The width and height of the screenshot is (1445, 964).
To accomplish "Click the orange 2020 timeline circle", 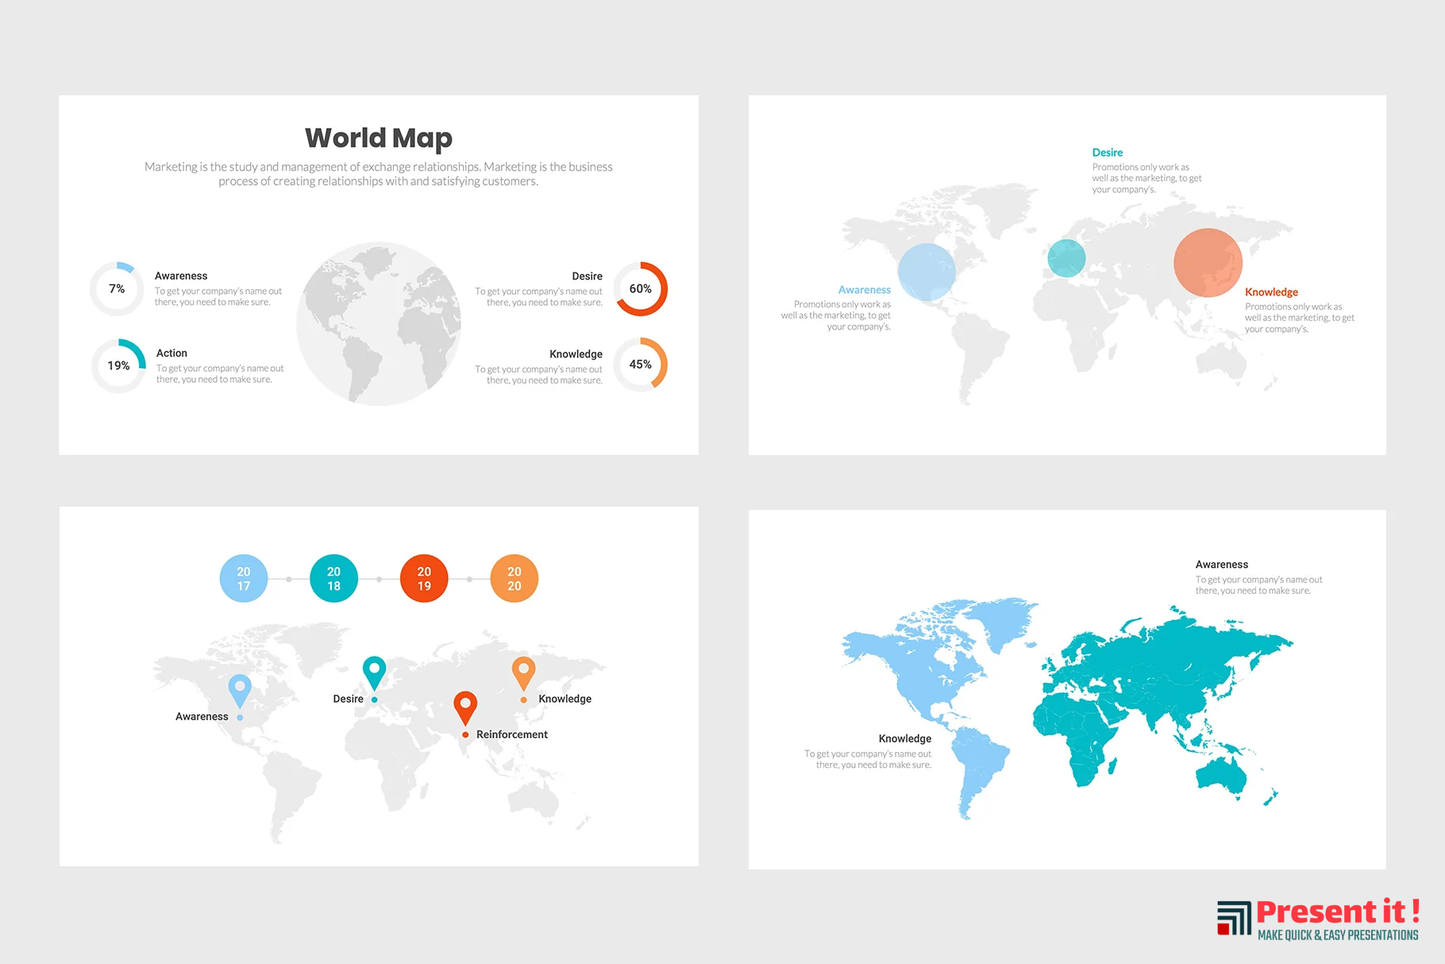I will [514, 579].
